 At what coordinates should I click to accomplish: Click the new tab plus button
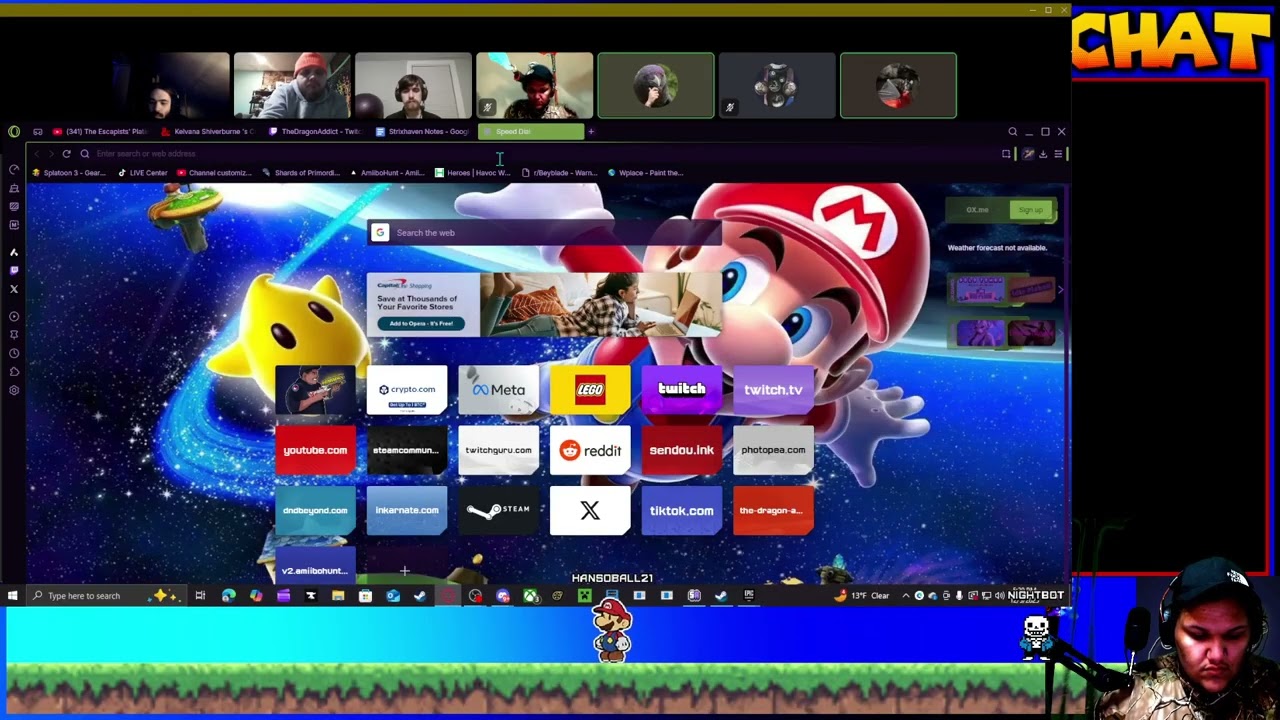pyautogui.click(x=591, y=131)
